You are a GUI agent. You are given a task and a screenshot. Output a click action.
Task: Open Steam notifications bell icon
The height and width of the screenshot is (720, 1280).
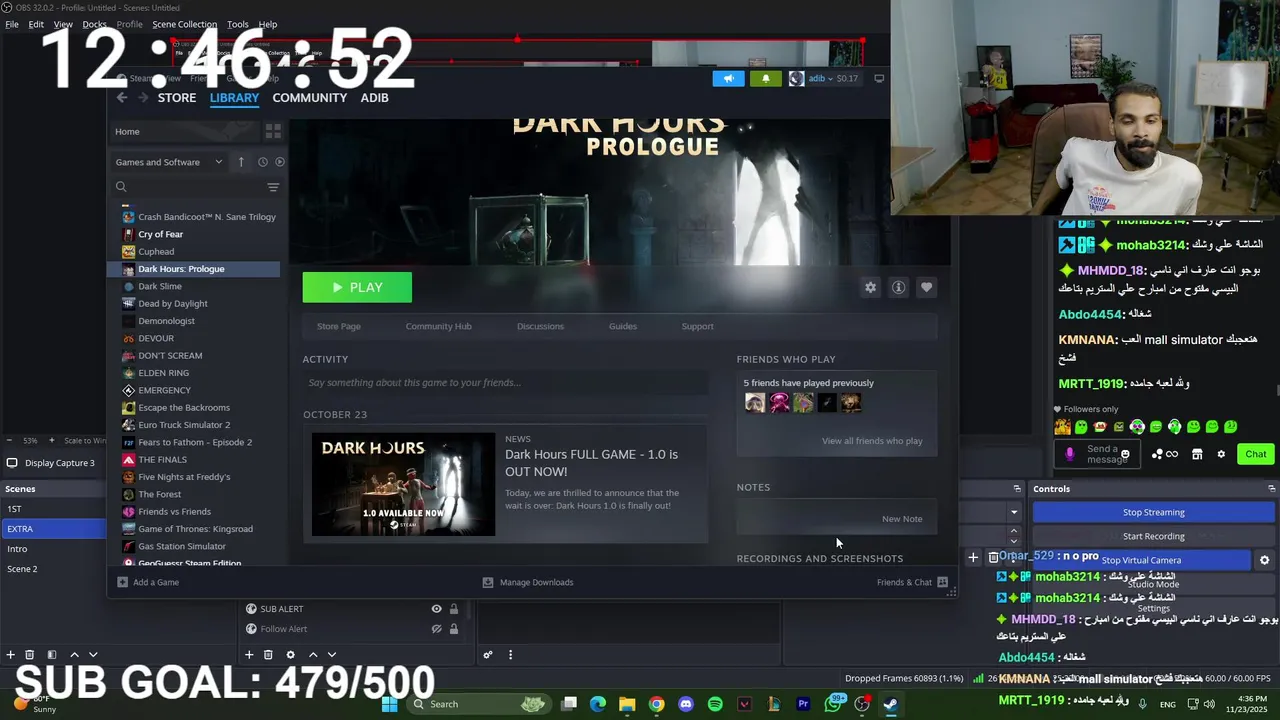pyautogui.click(x=765, y=78)
